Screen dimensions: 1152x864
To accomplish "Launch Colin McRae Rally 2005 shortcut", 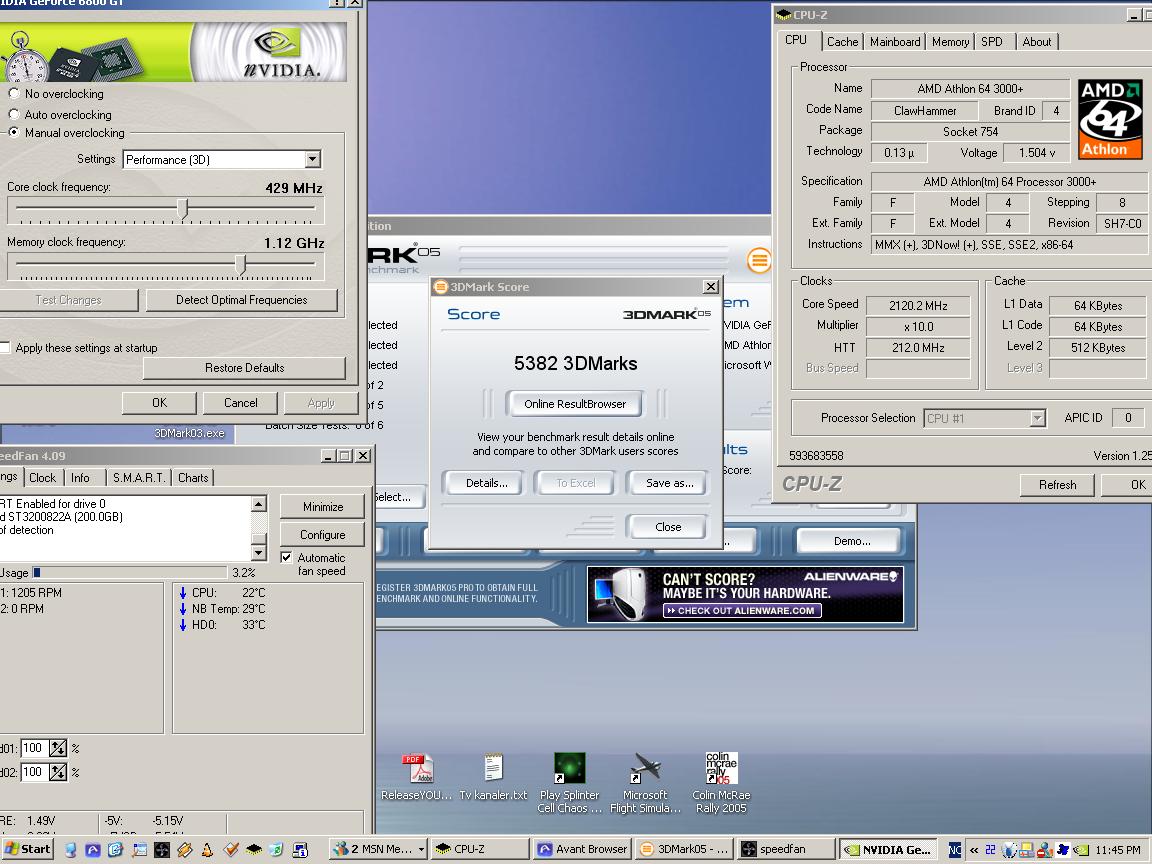I will pos(721,783).
